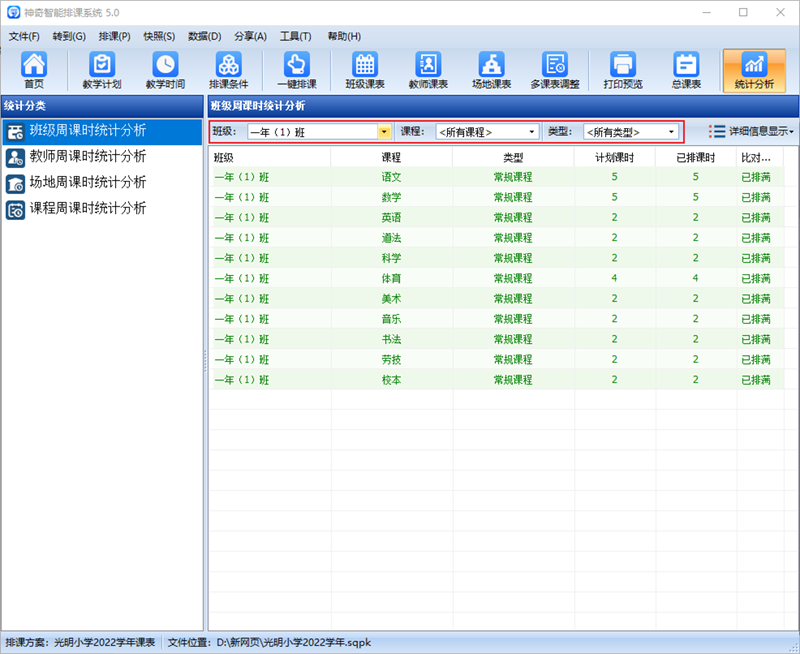Select the 校本 course cell
The height and width of the screenshot is (654, 800).
pos(391,380)
